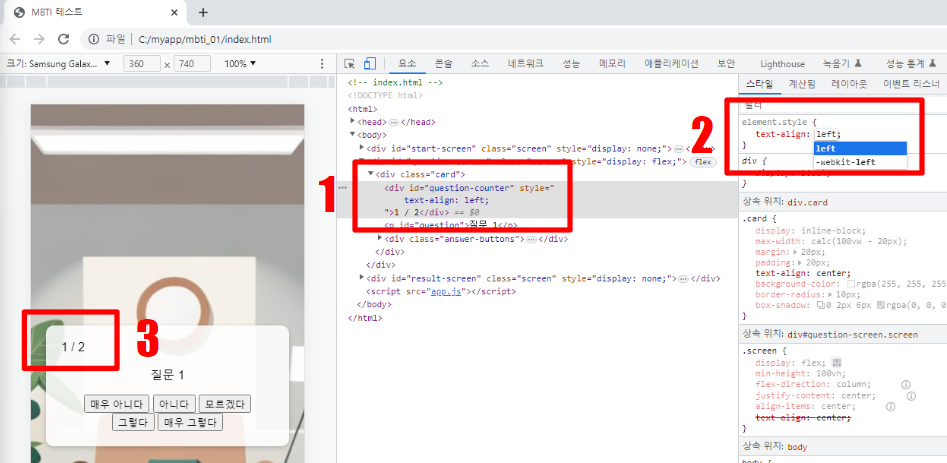This screenshot has height=463, width=947.
Task: Click the info icon next to justify-content: center
Action: point(911,396)
